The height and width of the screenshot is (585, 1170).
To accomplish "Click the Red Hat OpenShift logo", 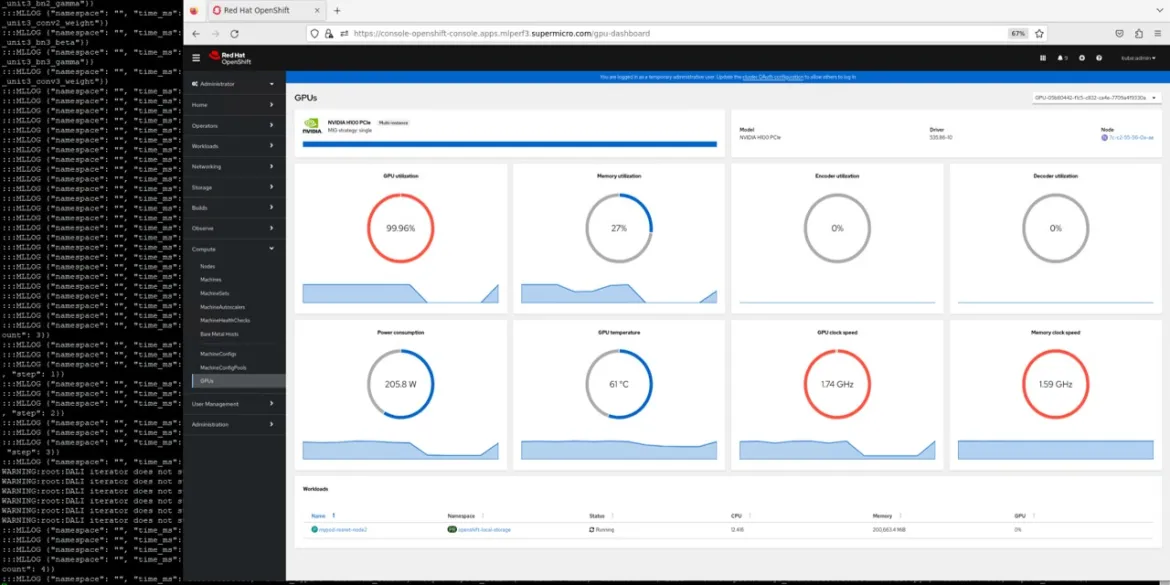I will click(x=231, y=57).
